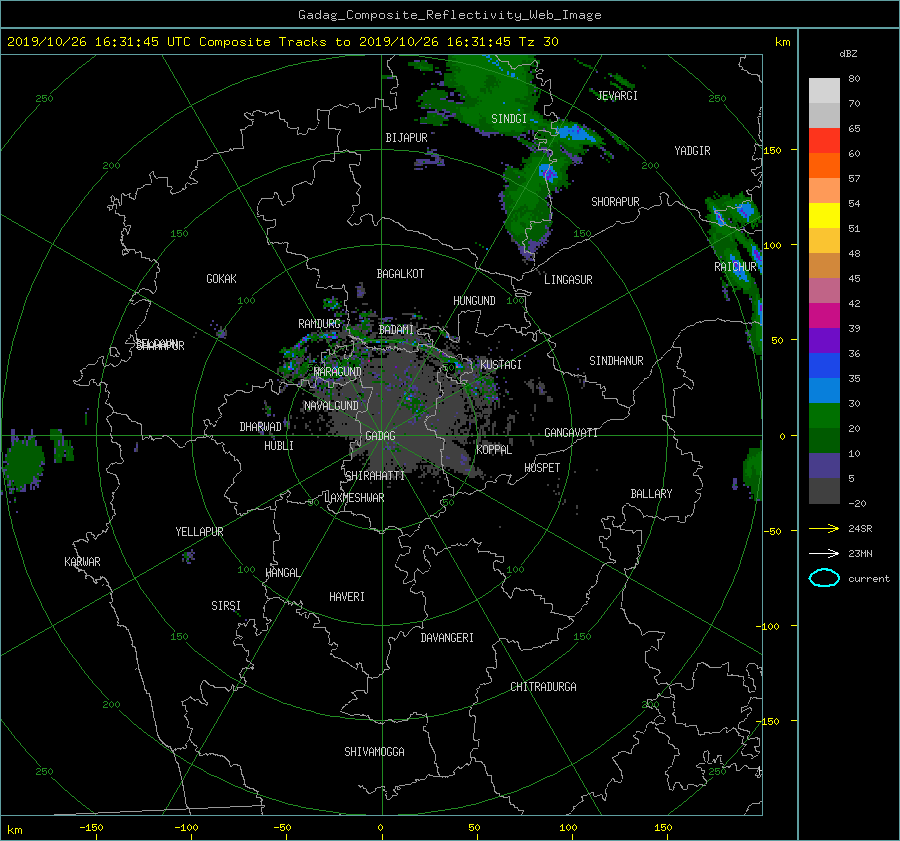Click the KARWAR city label
Image resolution: width=900 pixels, height=841 pixels.
point(82,562)
